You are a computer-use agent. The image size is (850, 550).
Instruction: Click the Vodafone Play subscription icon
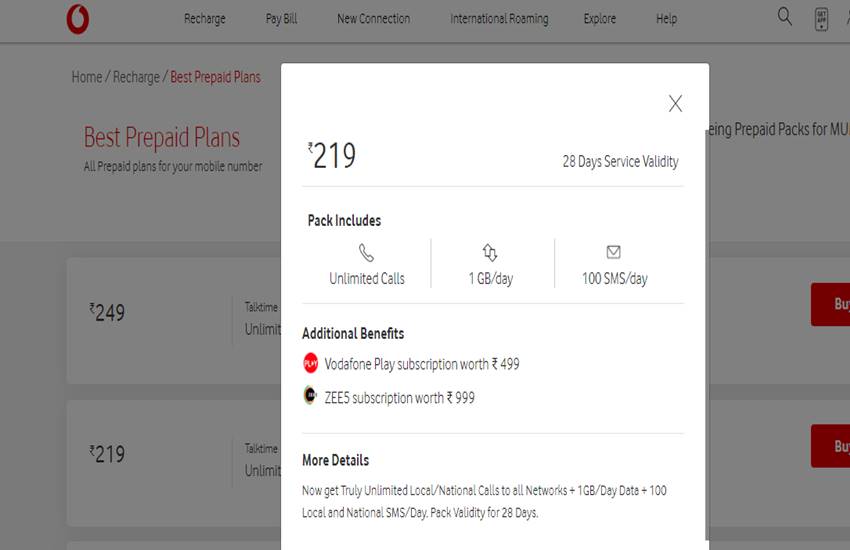pos(311,363)
